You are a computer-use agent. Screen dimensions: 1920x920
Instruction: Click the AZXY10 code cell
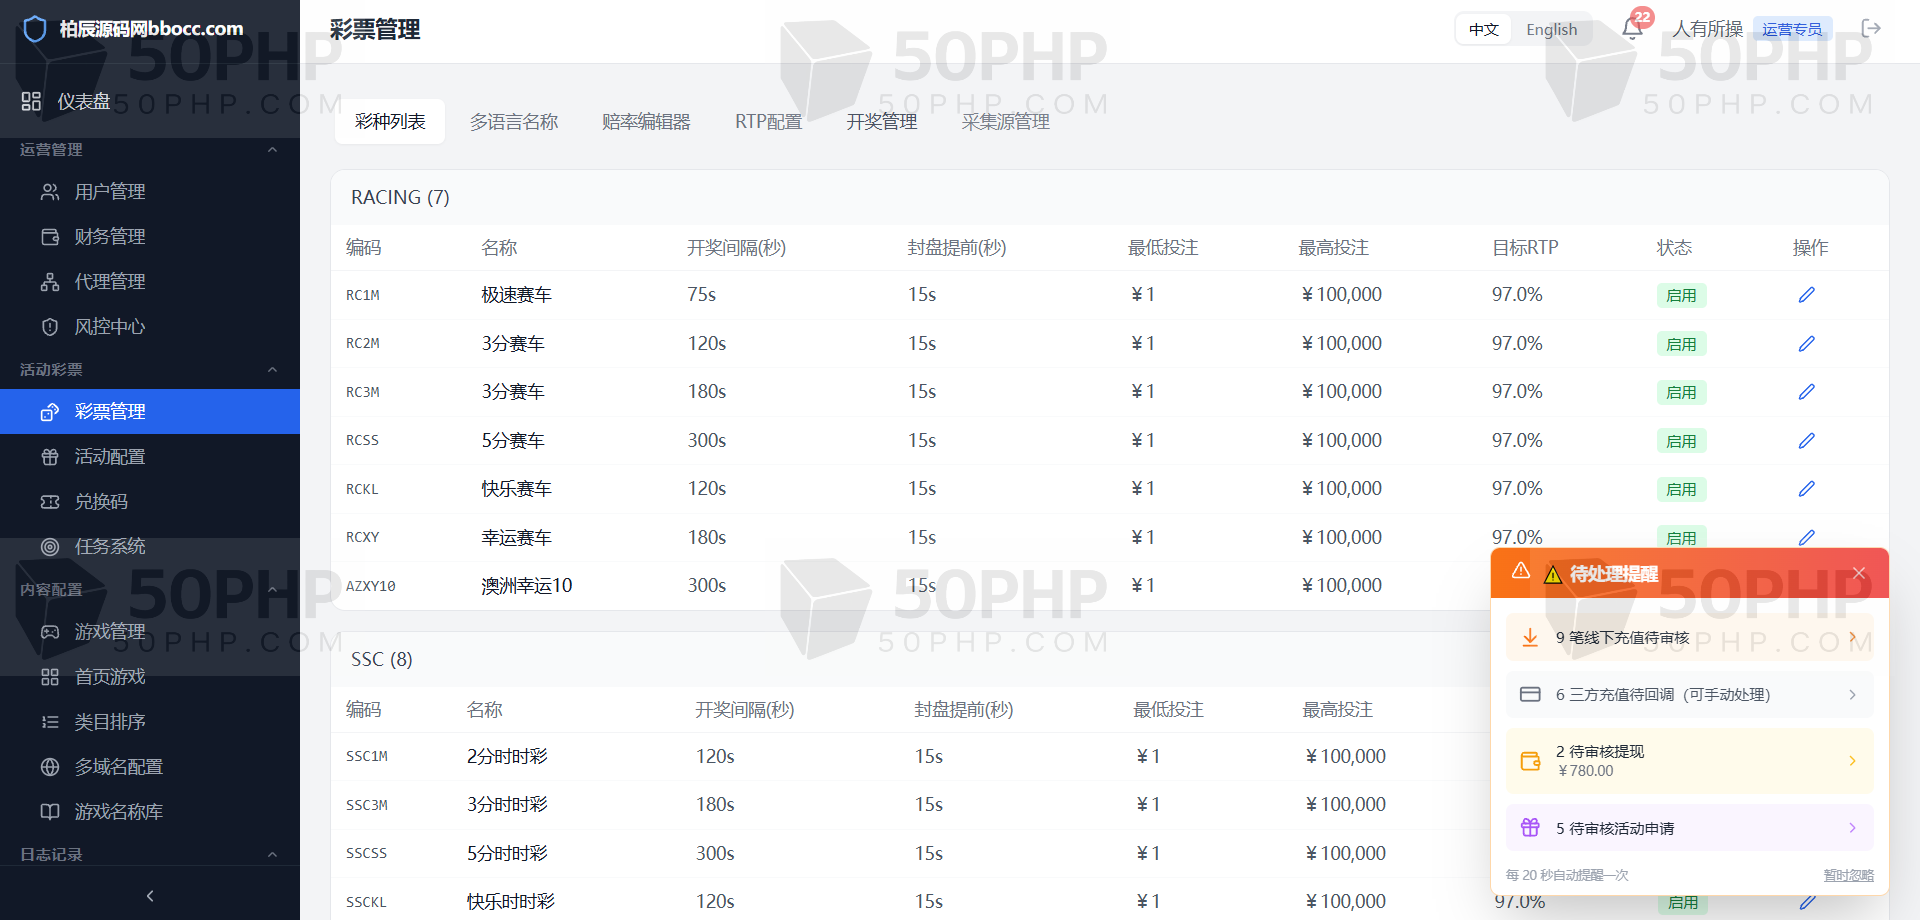click(x=371, y=586)
